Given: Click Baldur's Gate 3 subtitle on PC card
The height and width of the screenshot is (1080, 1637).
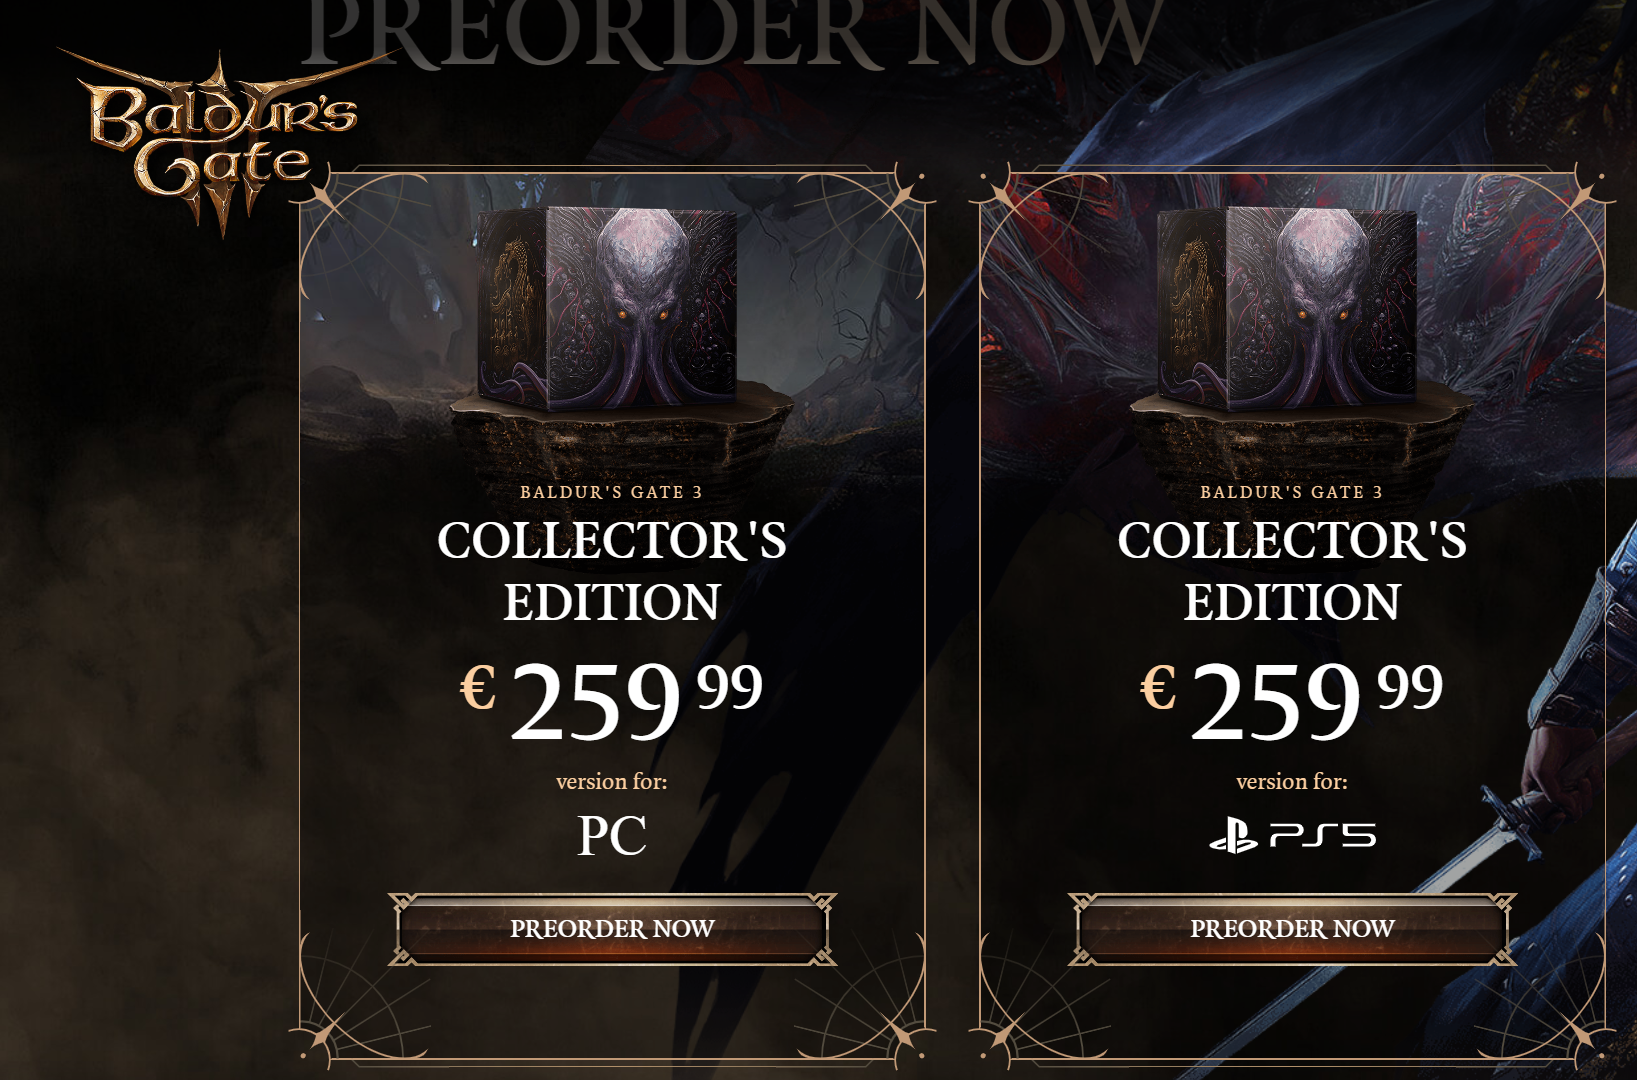Looking at the screenshot, I should 612,492.
